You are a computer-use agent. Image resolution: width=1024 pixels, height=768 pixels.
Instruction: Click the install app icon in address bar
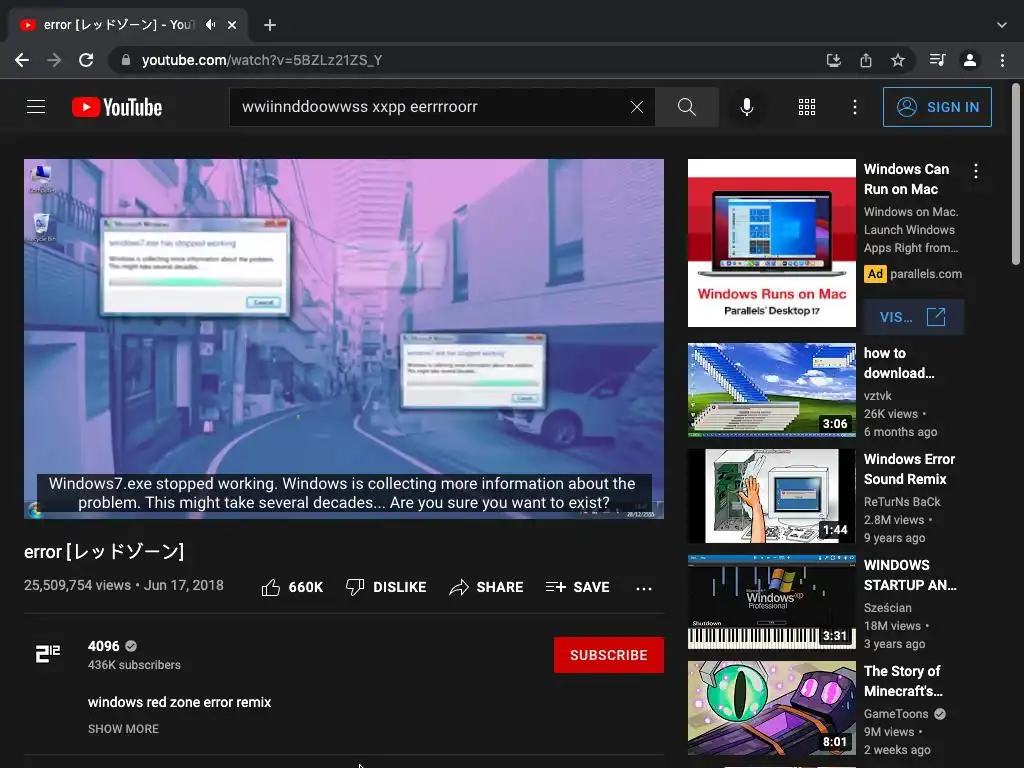pos(833,60)
